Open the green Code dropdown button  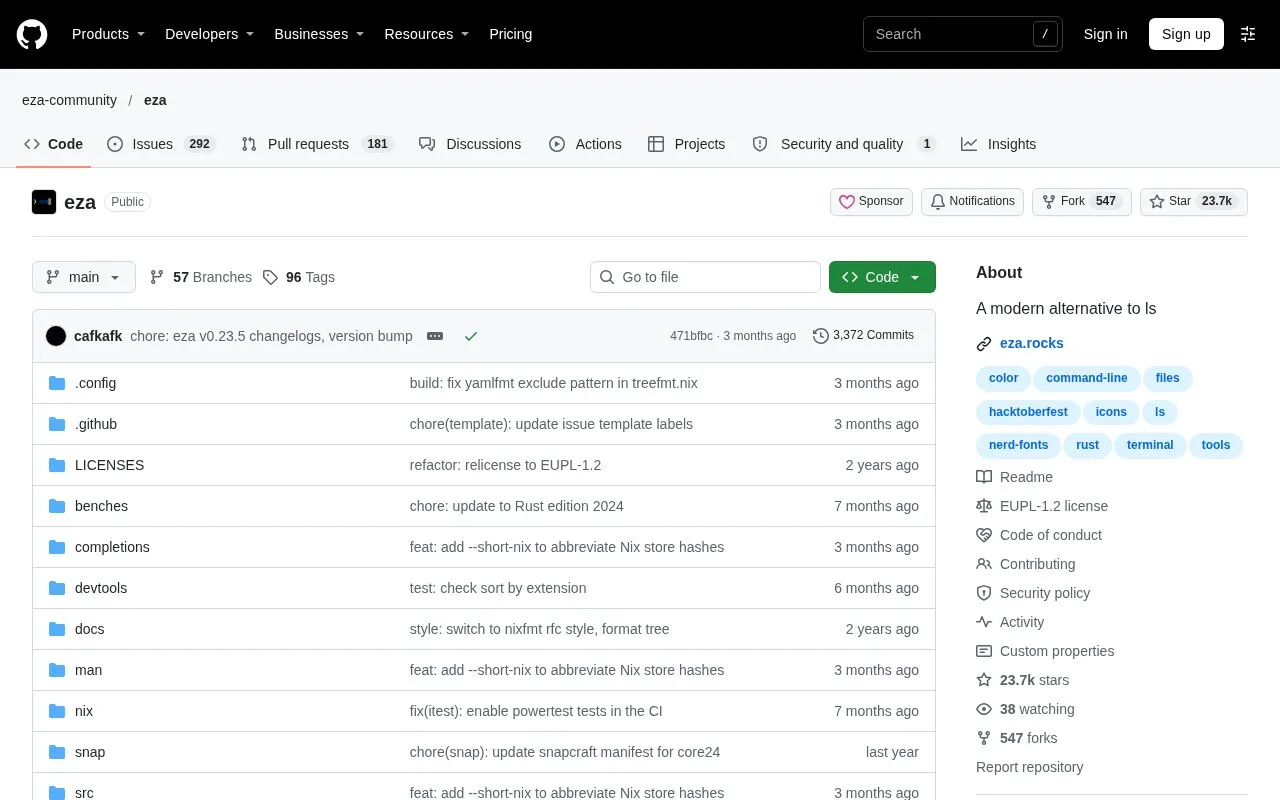point(882,277)
